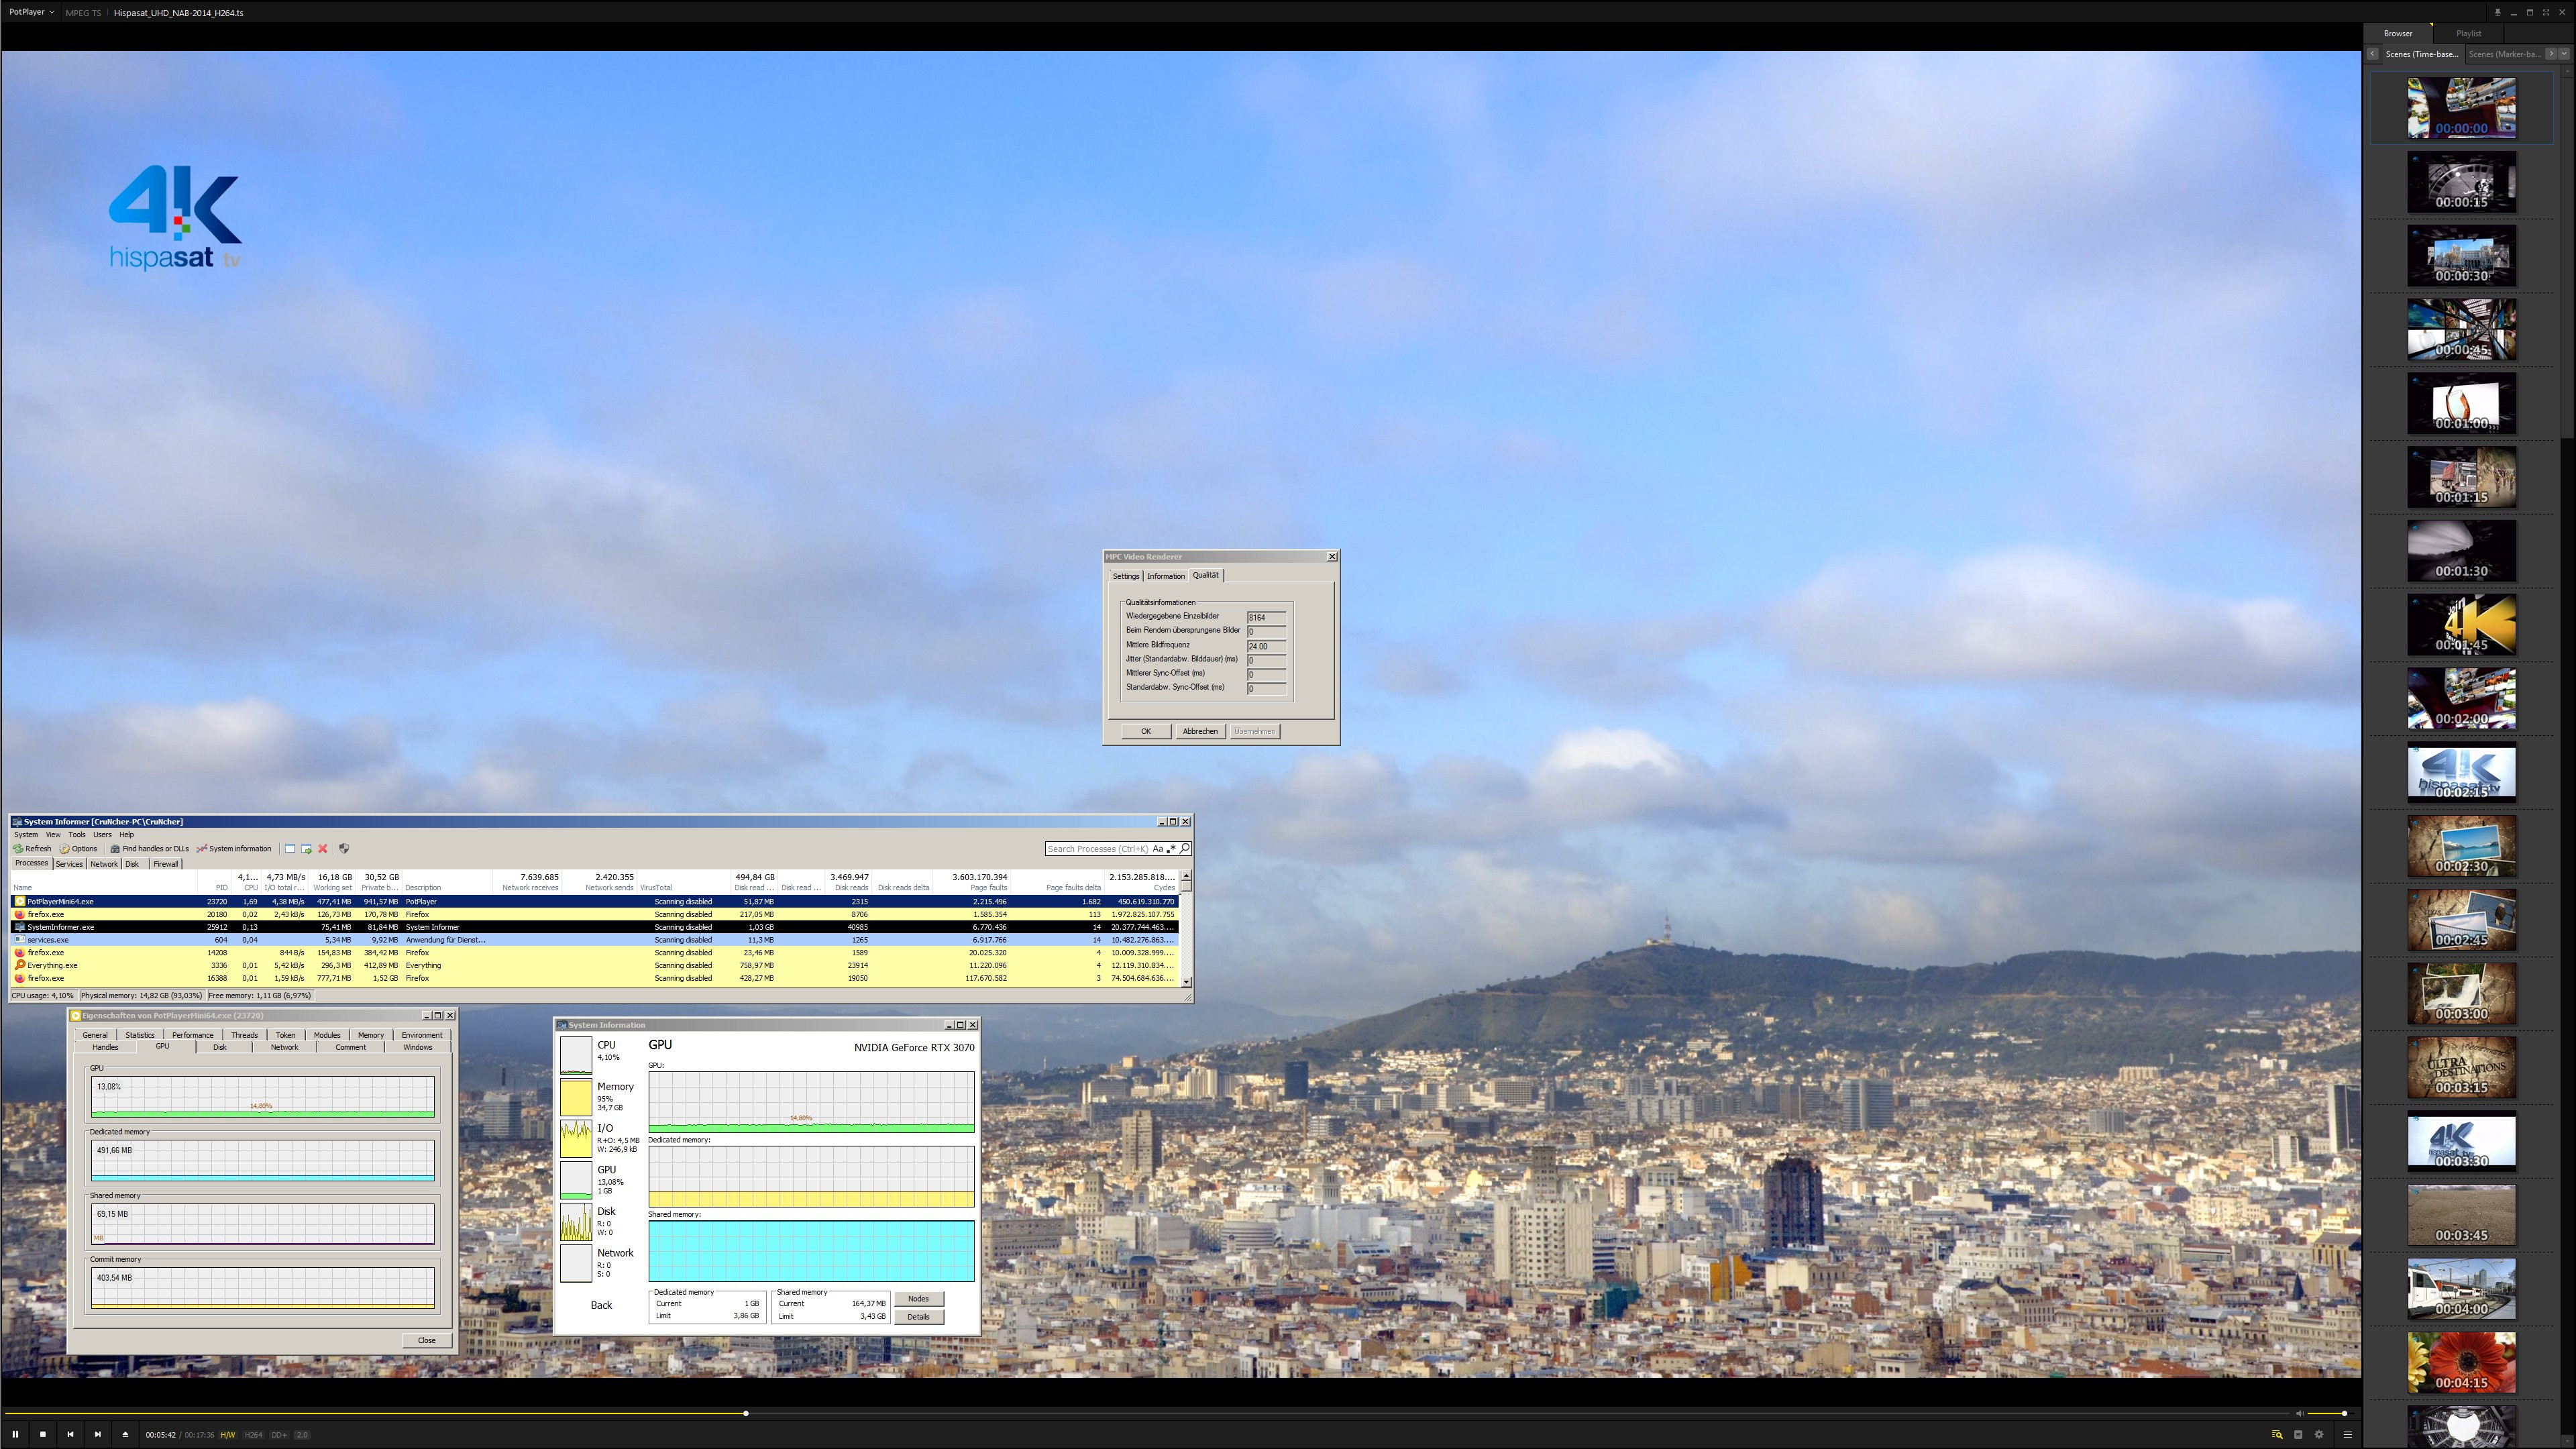
Task: Toggle the H/W acceleration indicator
Action: pos(228,1434)
